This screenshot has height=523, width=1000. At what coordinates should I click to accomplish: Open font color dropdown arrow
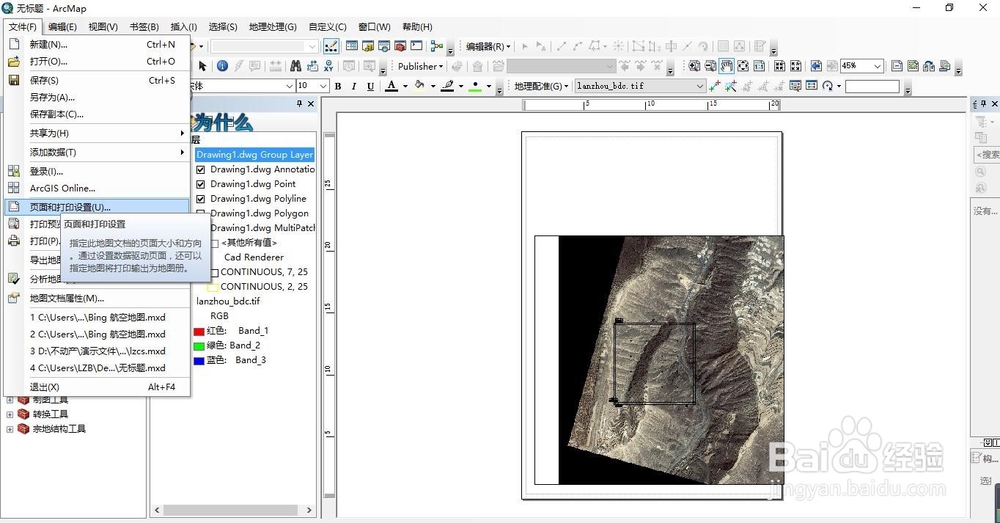tap(406, 86)
